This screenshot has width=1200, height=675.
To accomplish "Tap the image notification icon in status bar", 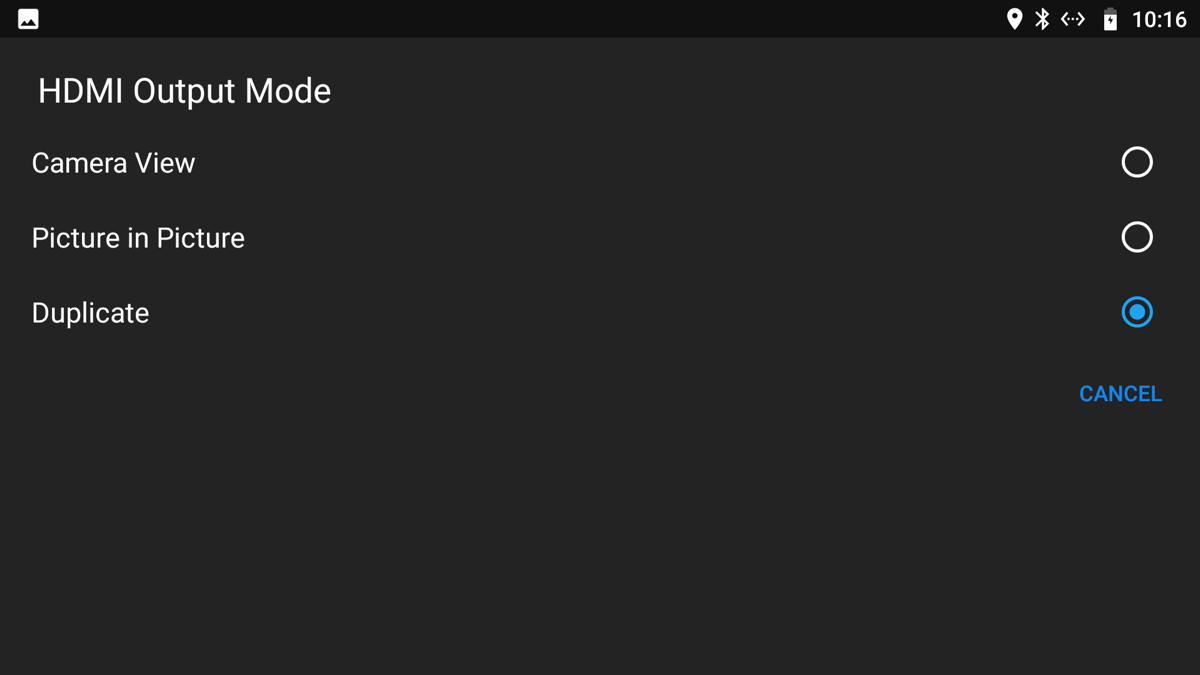I will click(x=28, y=19).
